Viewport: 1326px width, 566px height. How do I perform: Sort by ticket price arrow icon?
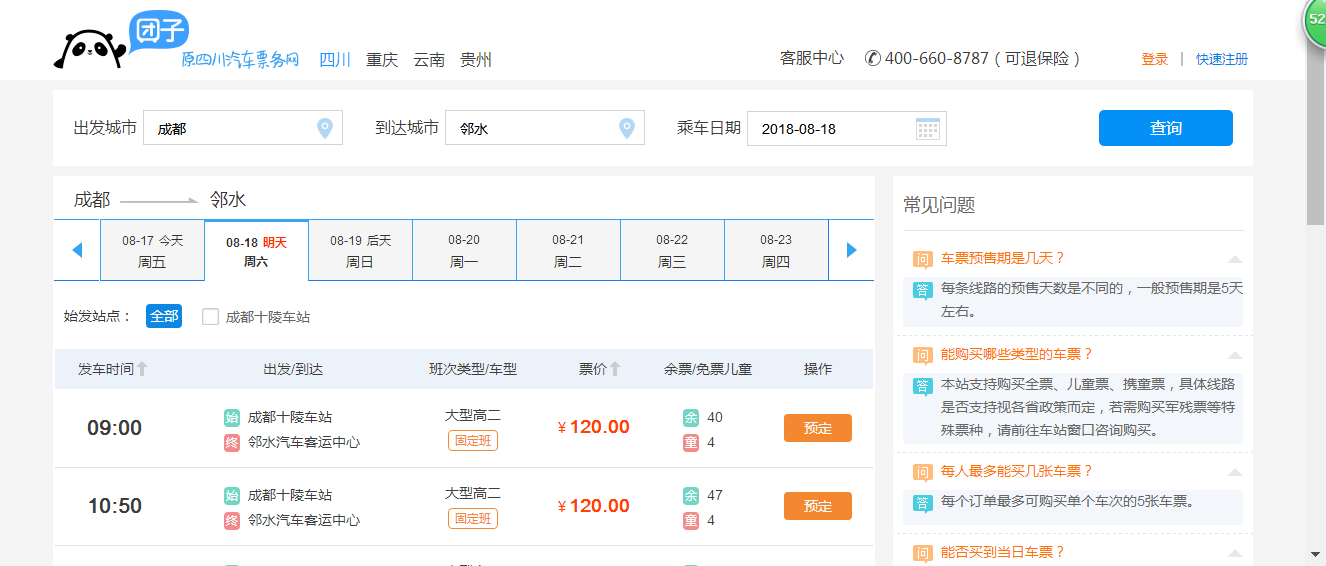tap(615, 369)
